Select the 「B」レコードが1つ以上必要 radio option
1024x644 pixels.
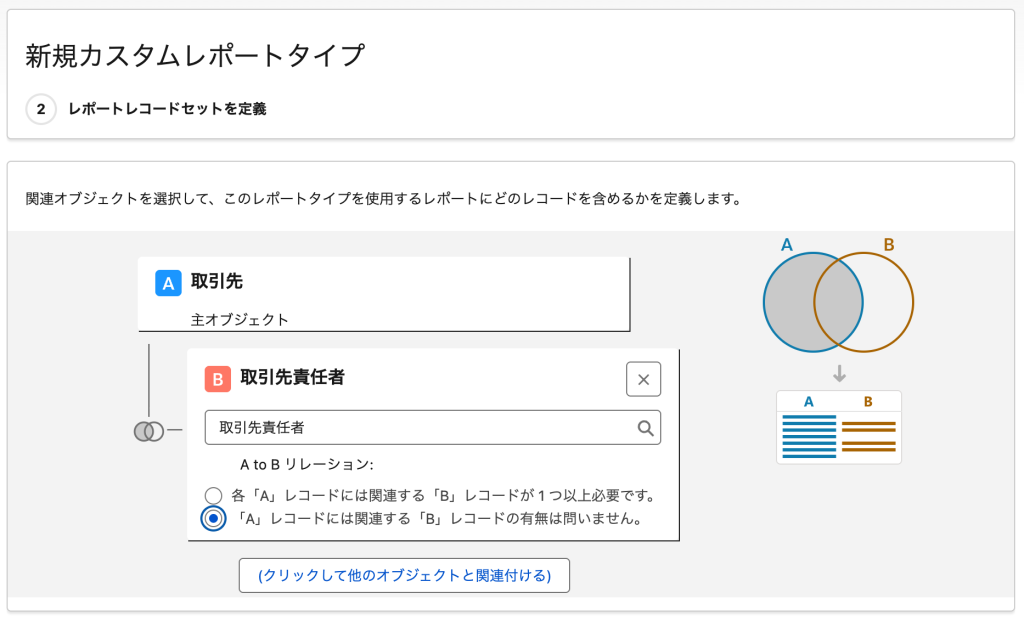point(213,495)
